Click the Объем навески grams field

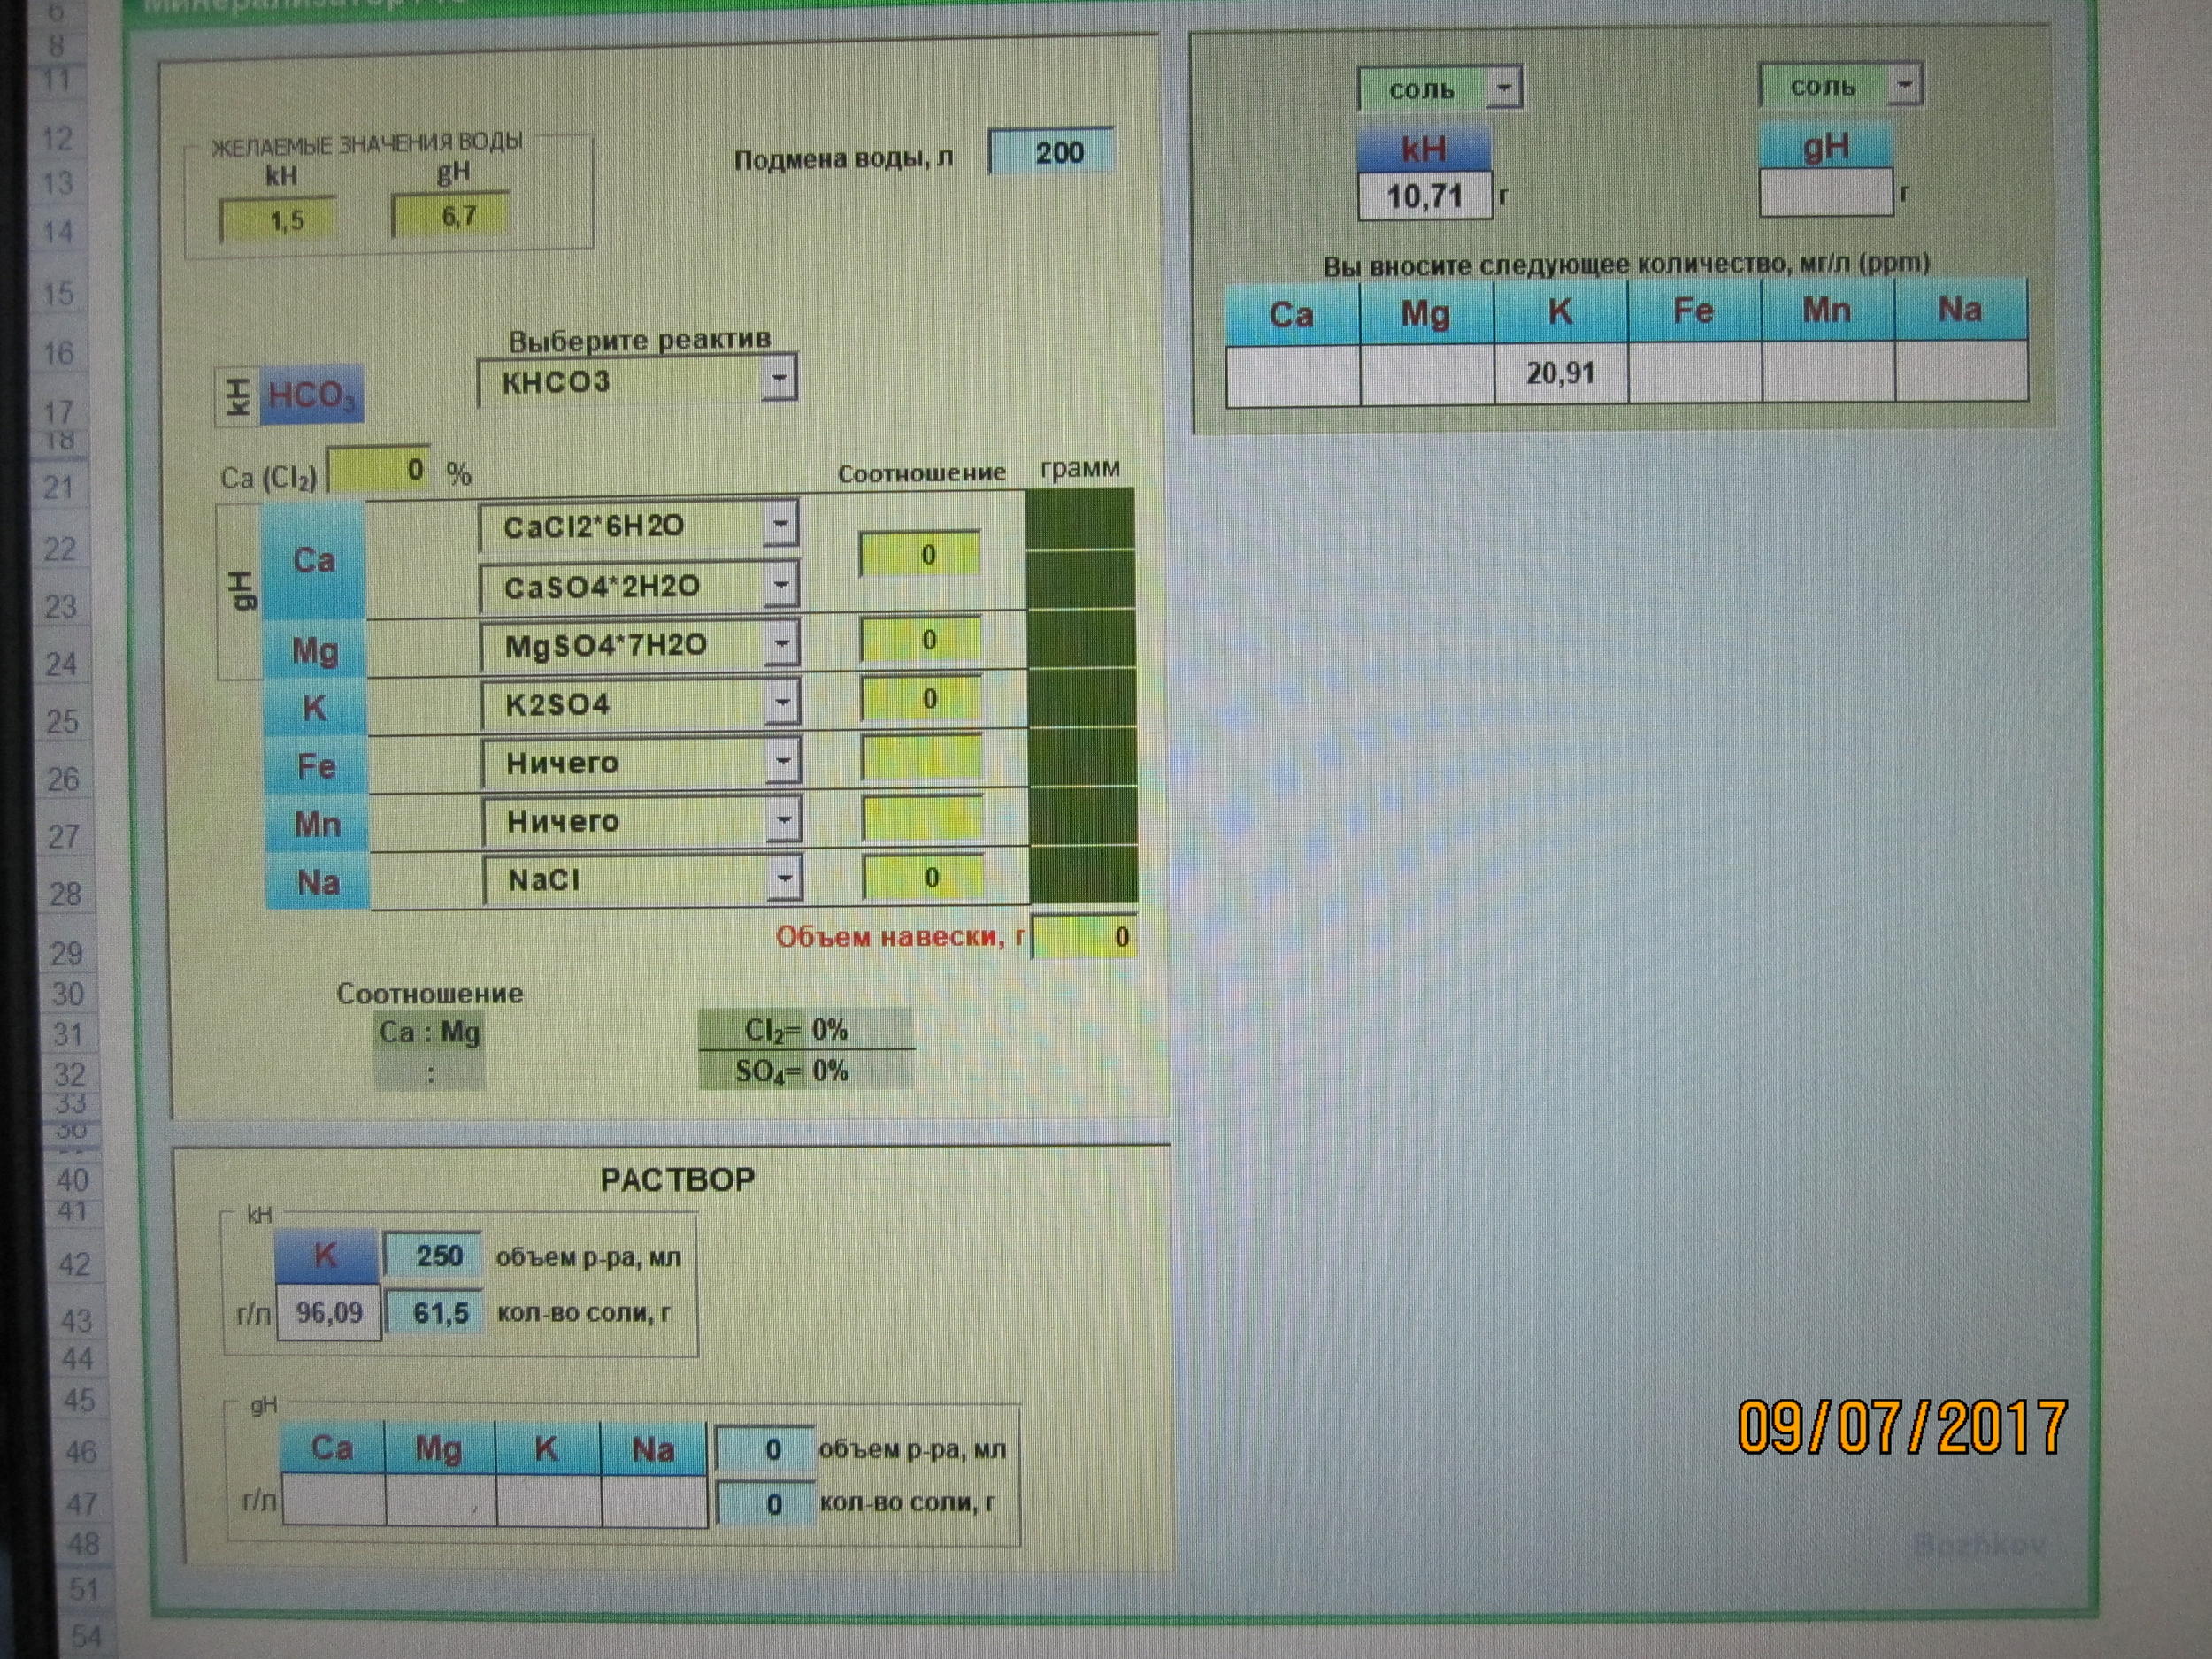(x=1085, y=937)
